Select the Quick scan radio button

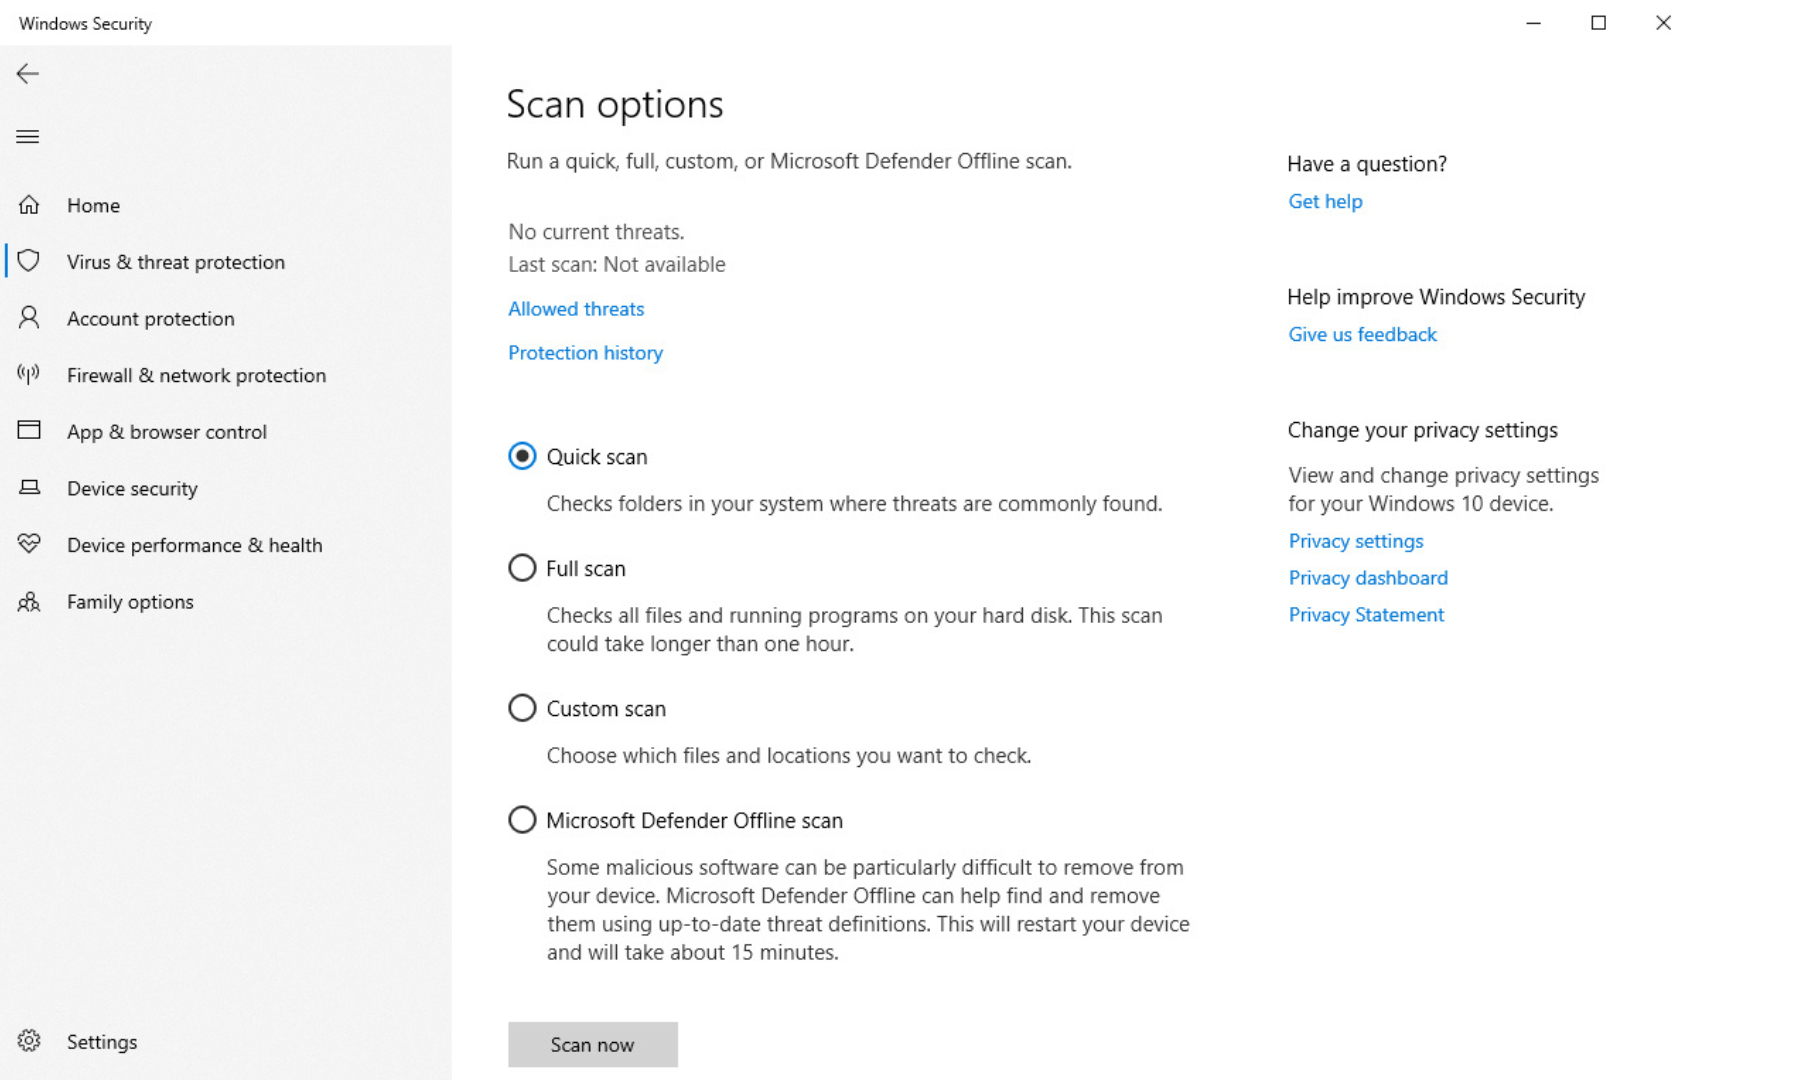(522, 456)
